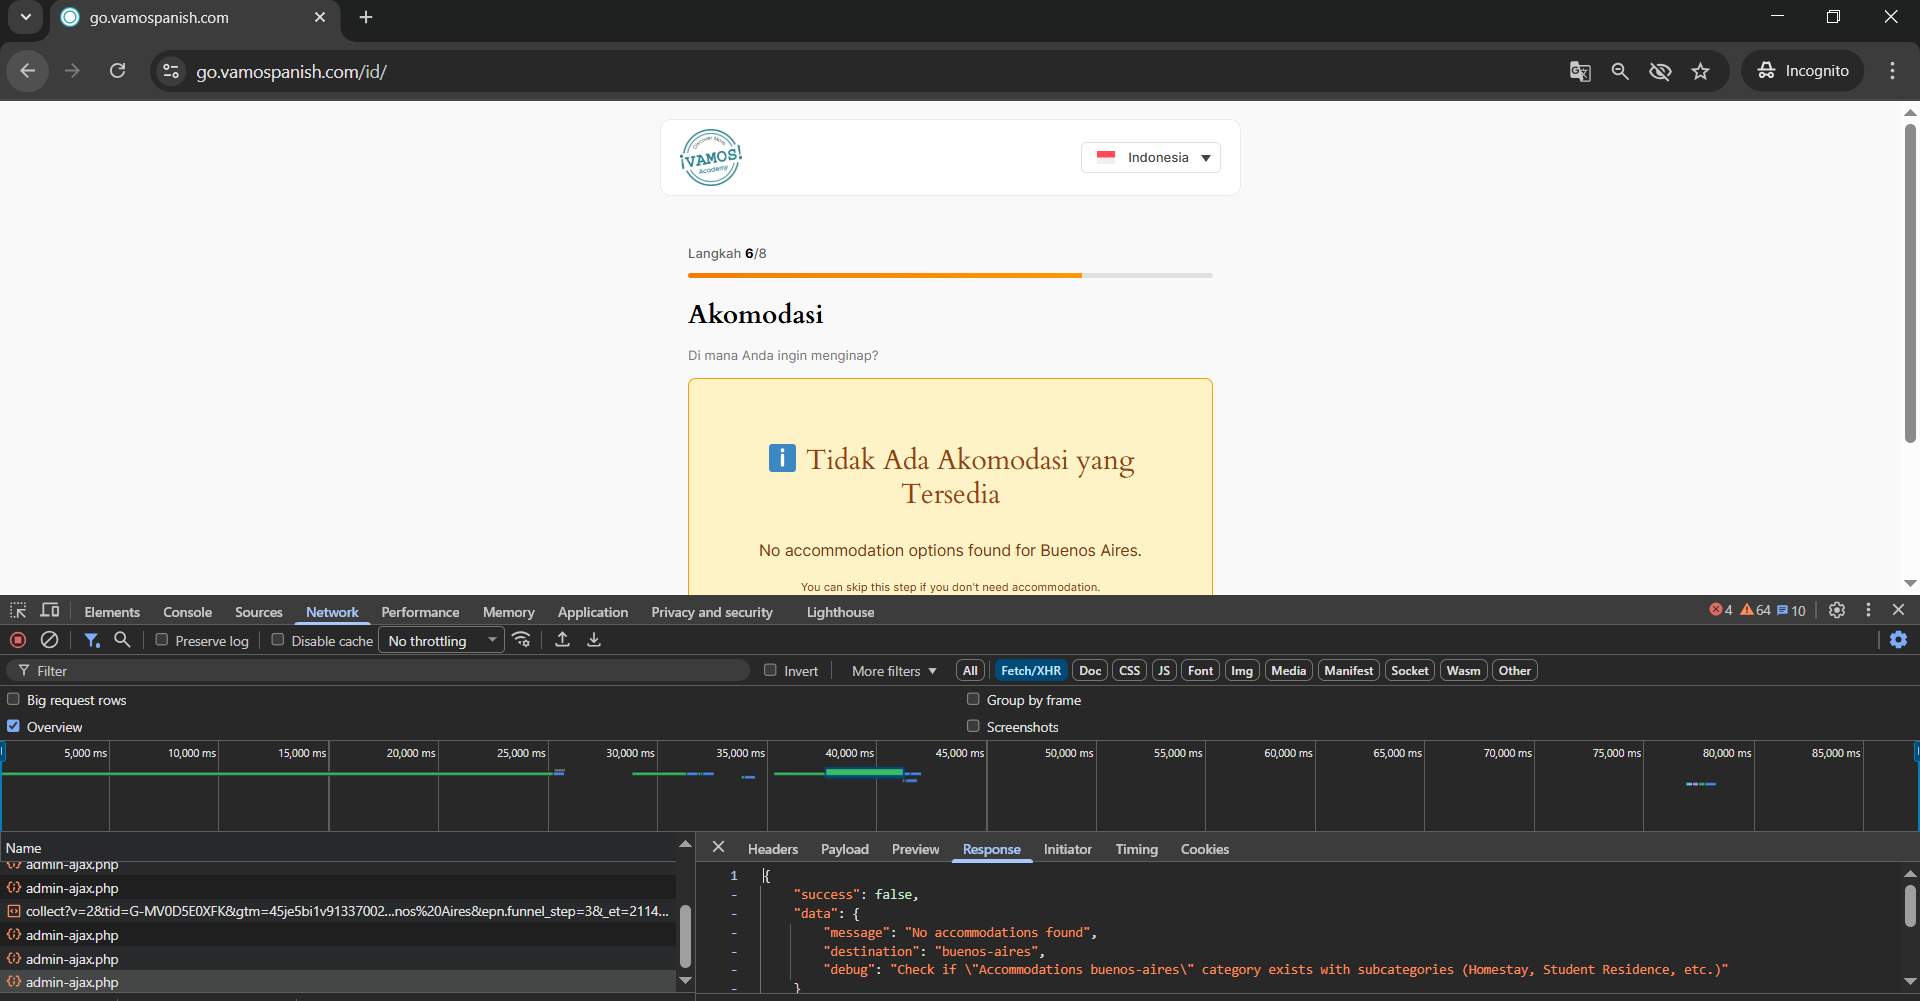Uncheck the Overview checkbox
This screenshot has width=1920, height=1001.
pyautogui.click(x=14, y=726)
